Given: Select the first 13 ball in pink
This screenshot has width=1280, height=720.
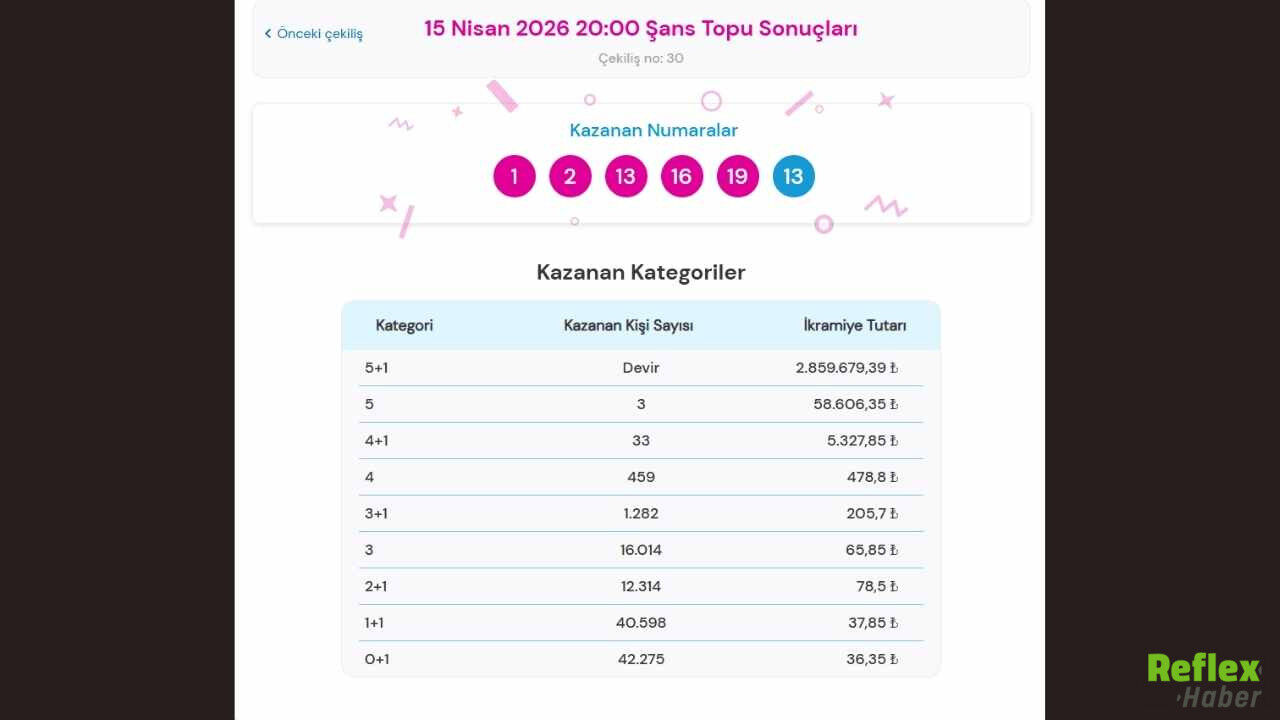Looking at the screenshot, I should (x=626, y=176).
